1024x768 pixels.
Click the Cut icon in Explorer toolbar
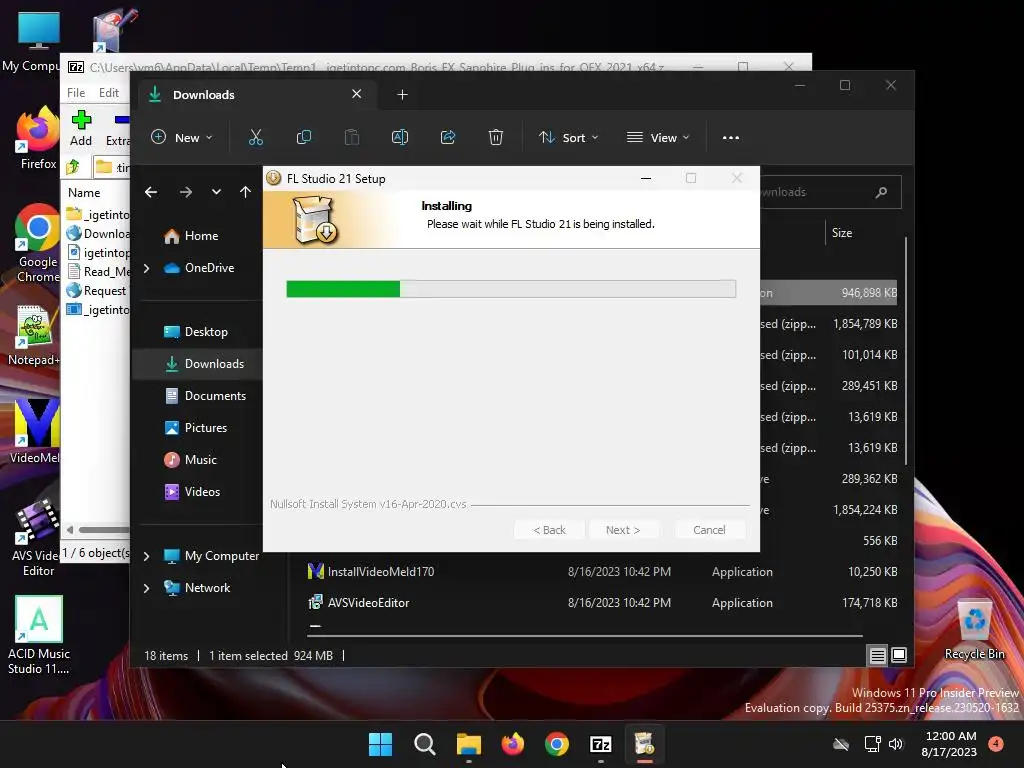click(255, 137)
